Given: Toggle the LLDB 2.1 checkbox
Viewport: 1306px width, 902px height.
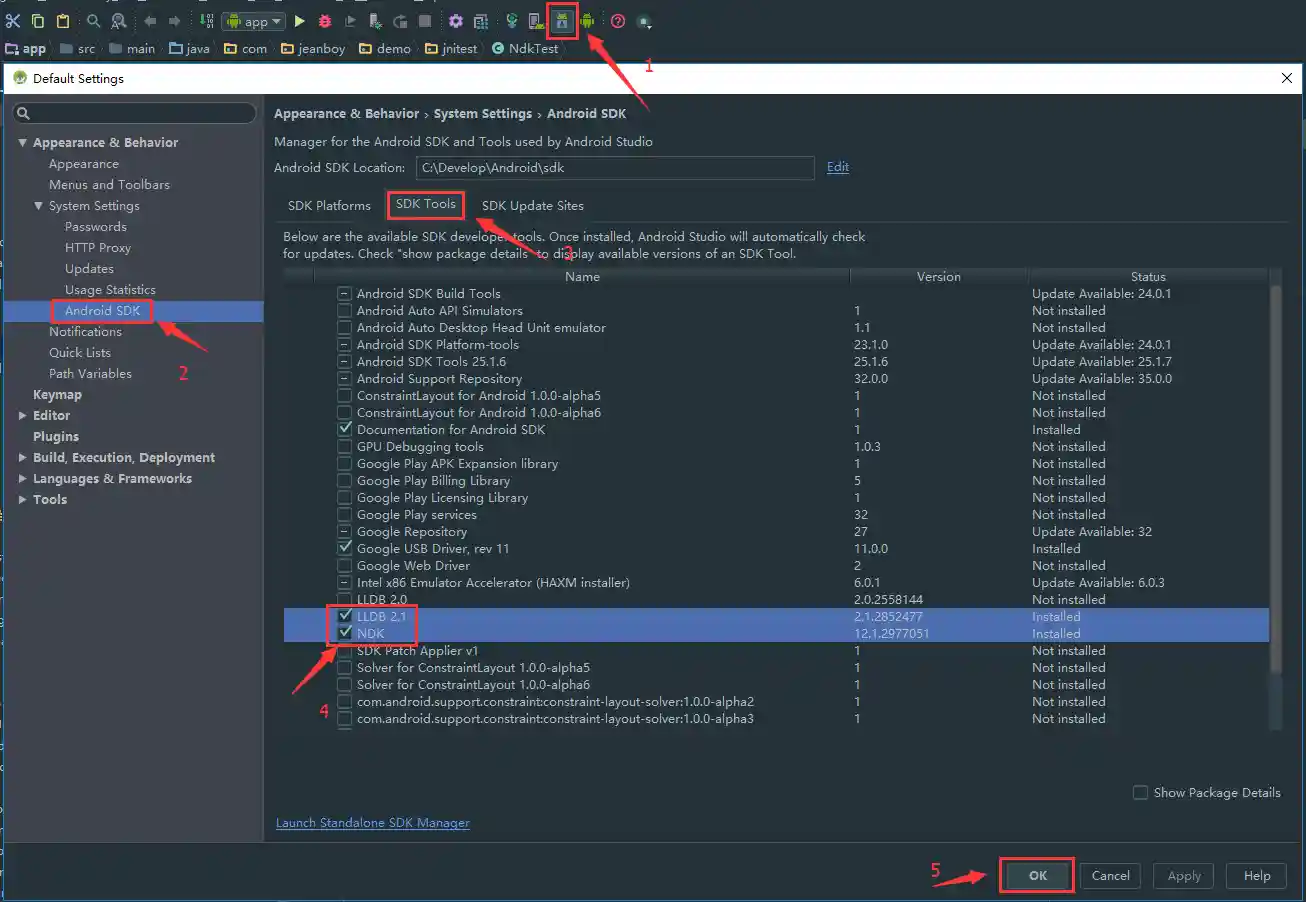Looking at the screenshot, I should click(x=345, y=617).
